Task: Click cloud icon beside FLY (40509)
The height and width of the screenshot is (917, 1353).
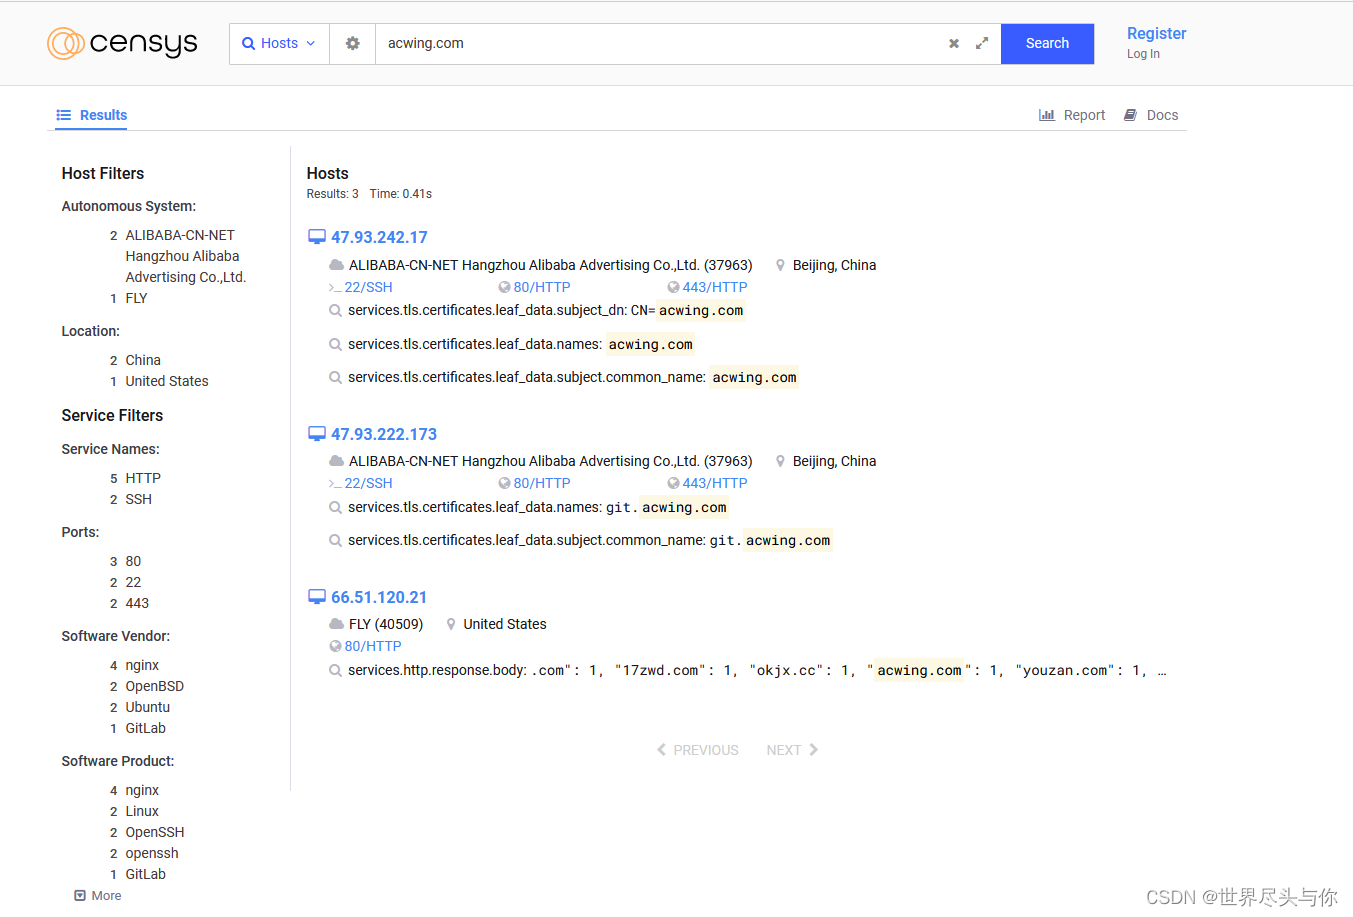Action: click(x=337, y=624)
